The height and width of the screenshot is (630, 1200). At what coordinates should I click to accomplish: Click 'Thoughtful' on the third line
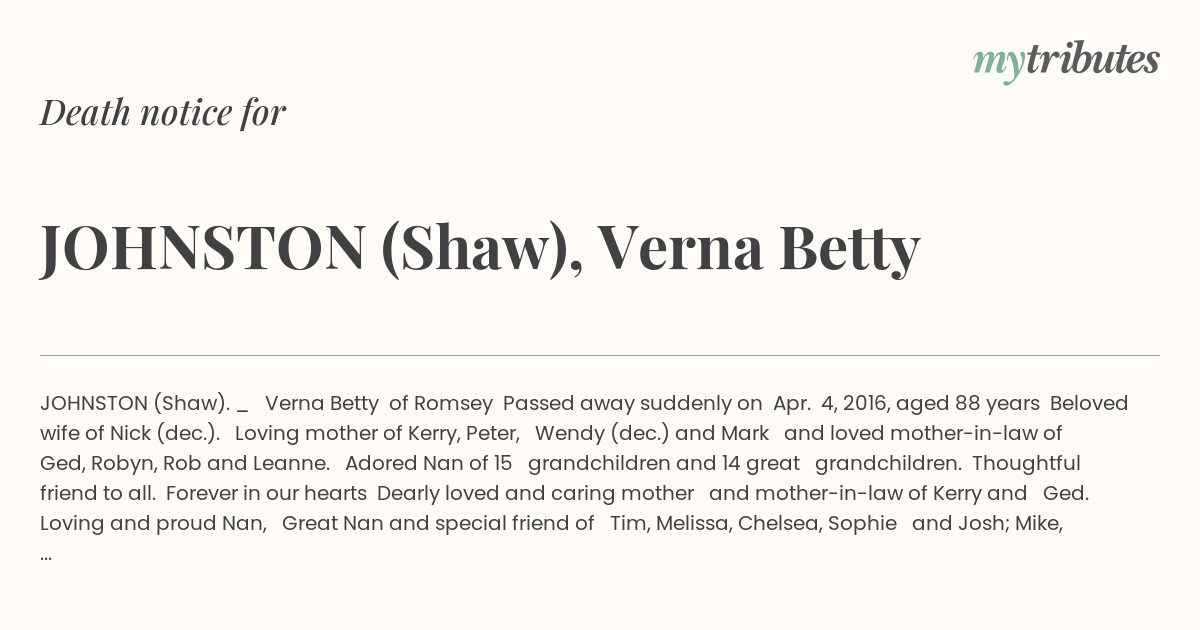(1026, 463)
